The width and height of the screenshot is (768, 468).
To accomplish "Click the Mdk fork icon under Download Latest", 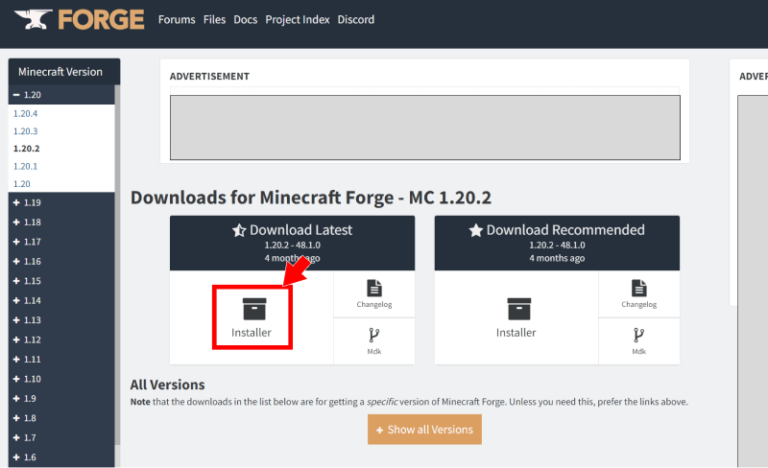I will coord(374,334).
